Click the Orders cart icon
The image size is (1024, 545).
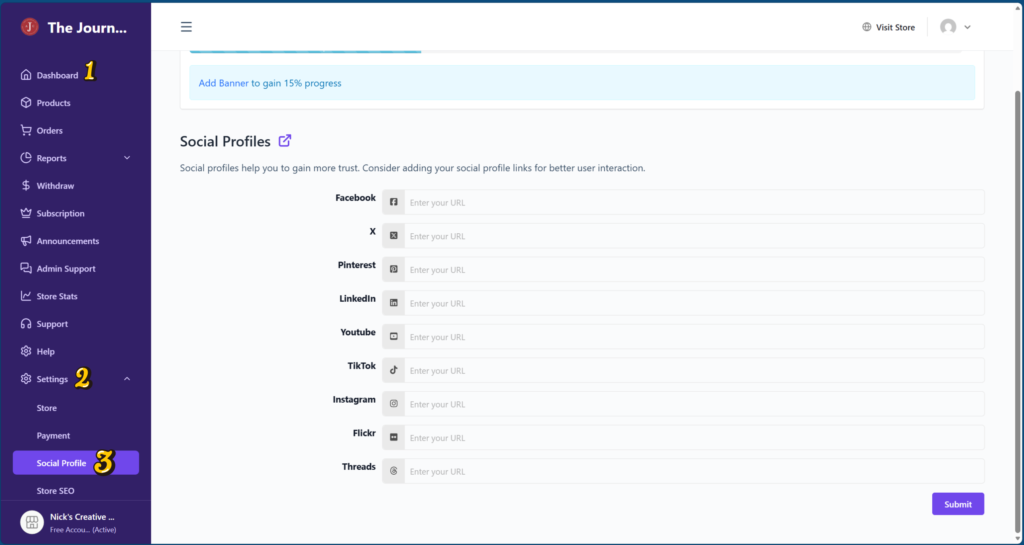tap(26, 131)
